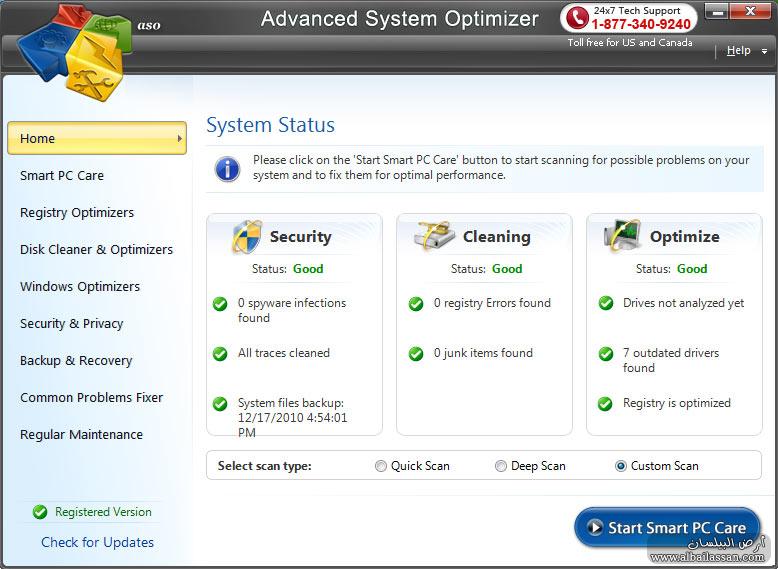
Task: Click the 1-877-340-9240 support number
Action: coord(641,24)
